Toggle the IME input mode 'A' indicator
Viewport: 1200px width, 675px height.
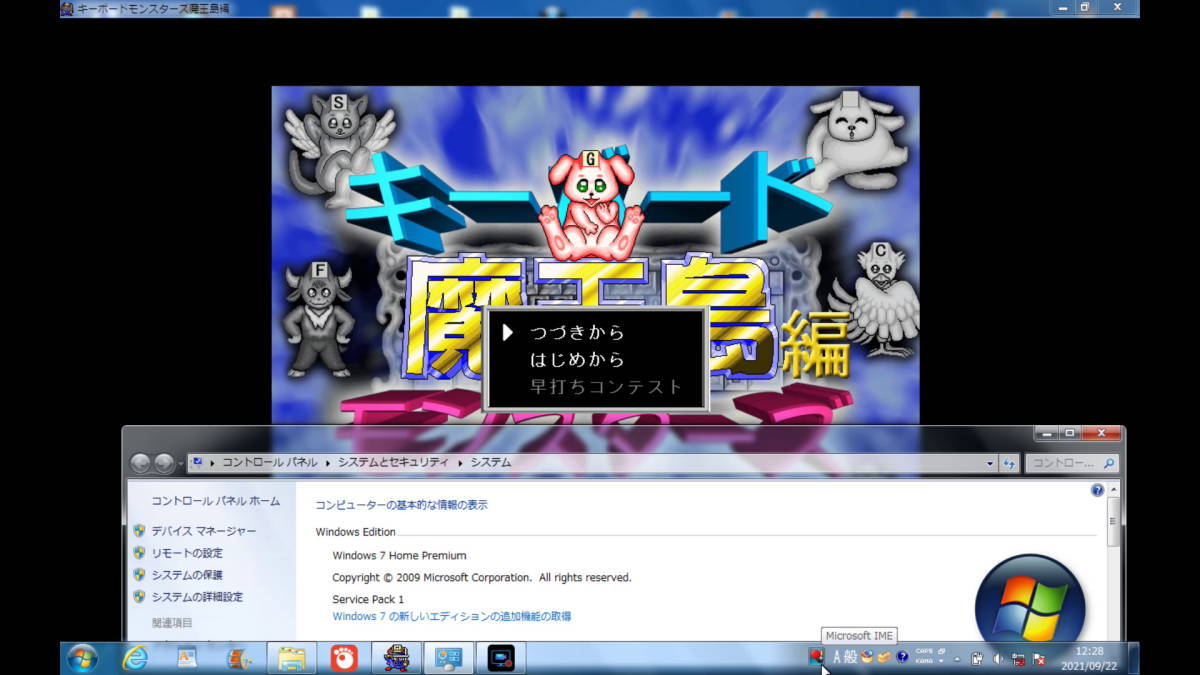(837, 657)
